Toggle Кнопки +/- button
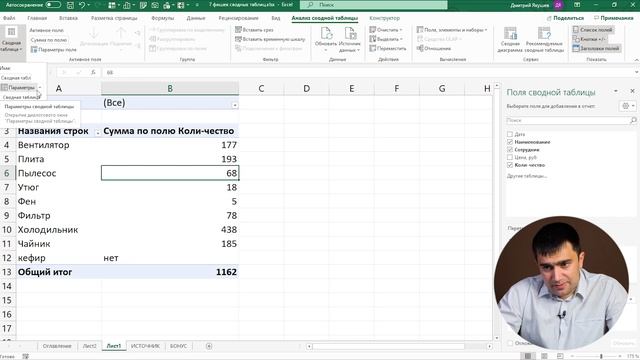 click(x=589, y=39)
